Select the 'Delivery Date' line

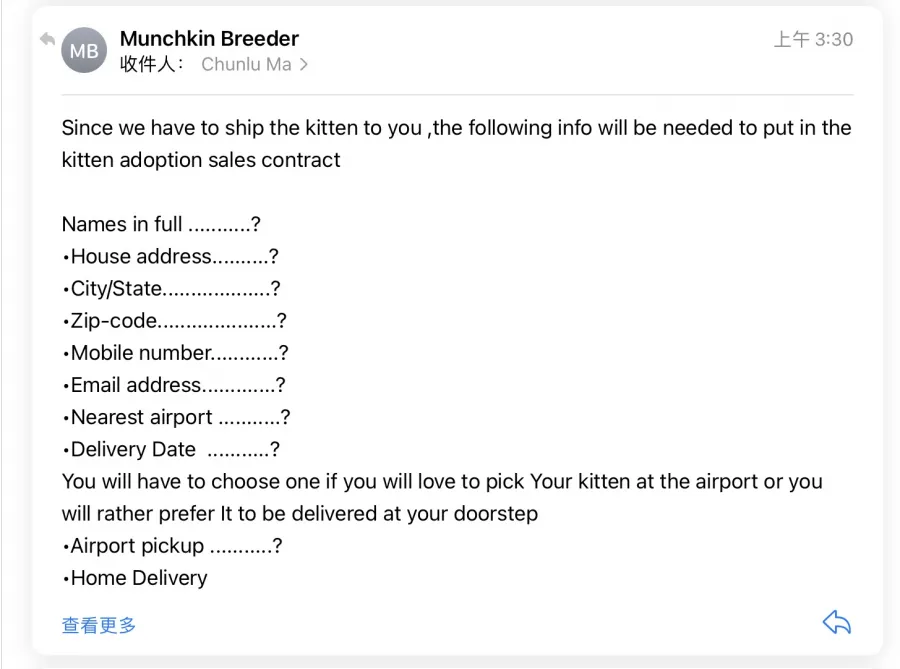pos(171,449)
